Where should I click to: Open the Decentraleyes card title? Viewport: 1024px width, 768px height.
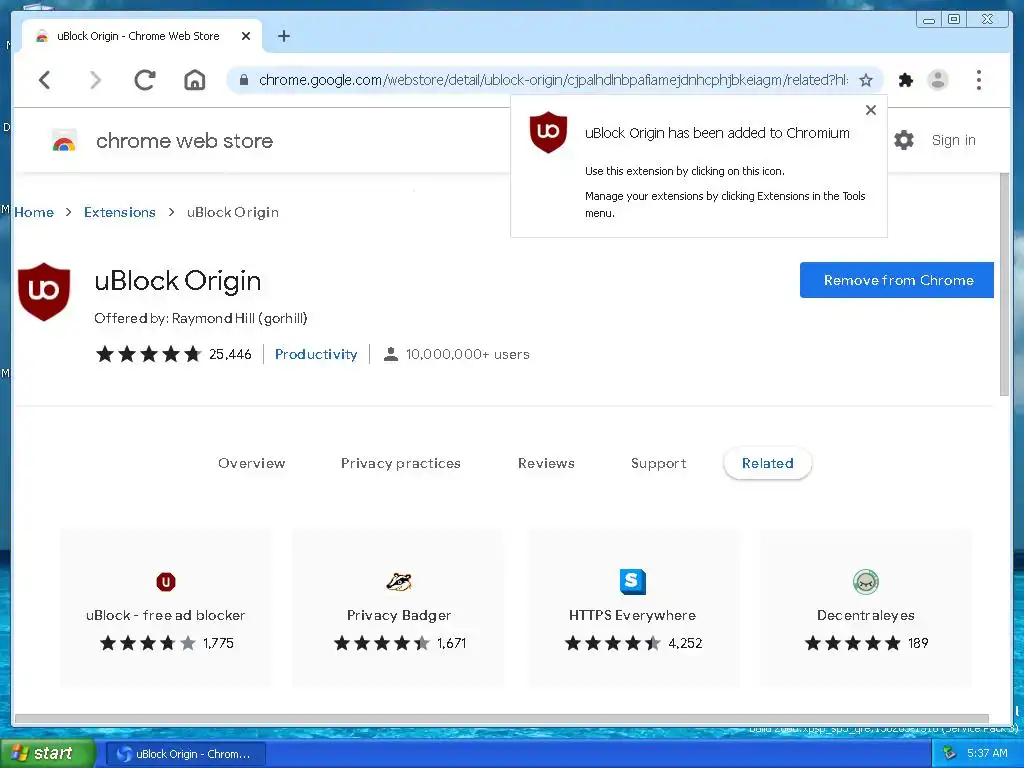click(x=866, y=615)
